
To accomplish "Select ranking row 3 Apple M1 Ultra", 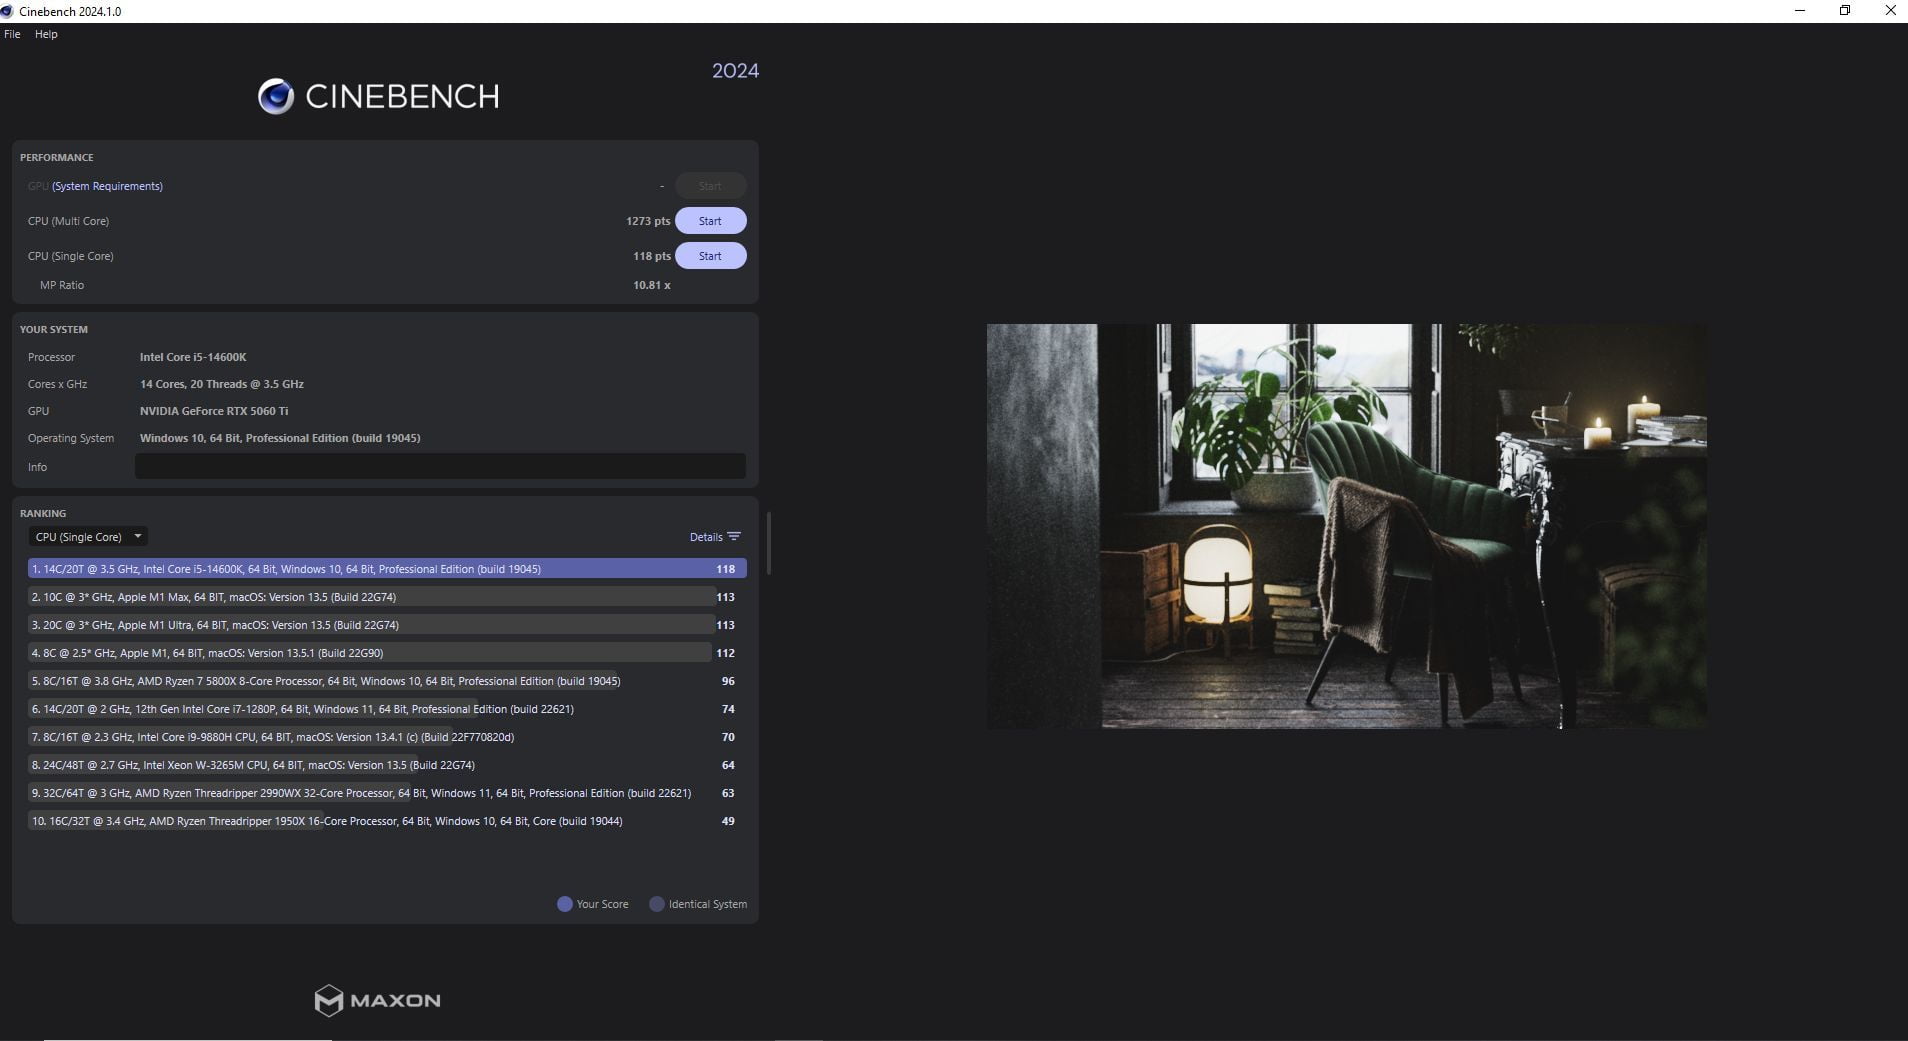I will (387, 625).
